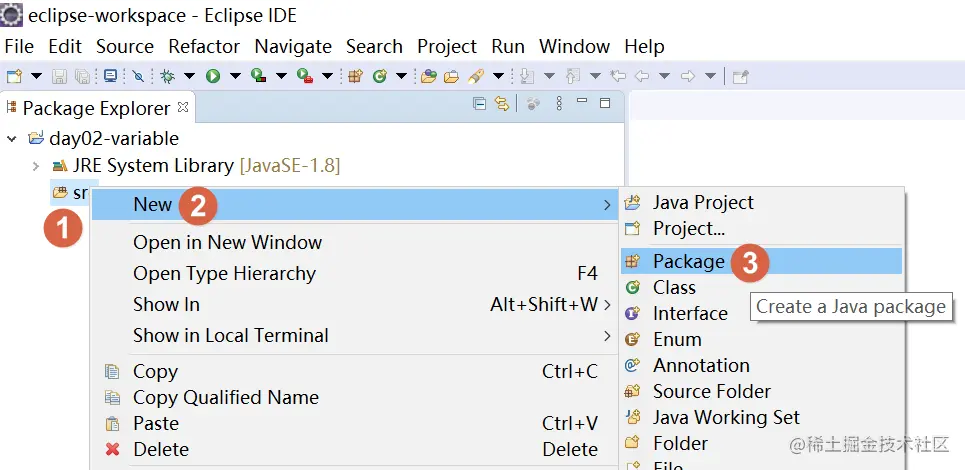Click Collapse All in Package Explorer

(479, 104)
